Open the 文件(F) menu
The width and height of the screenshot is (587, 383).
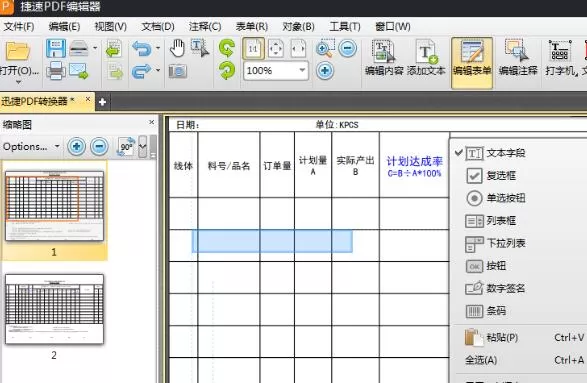click(x=18, y=27)
